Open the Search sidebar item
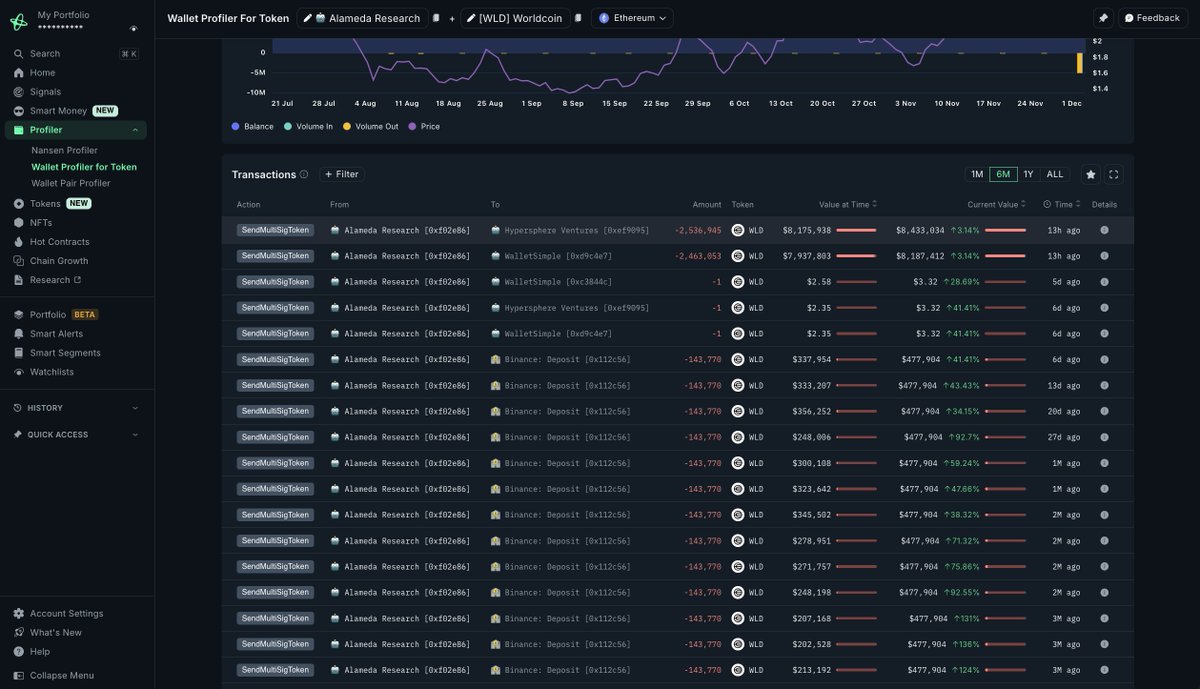 pos(45,54)
